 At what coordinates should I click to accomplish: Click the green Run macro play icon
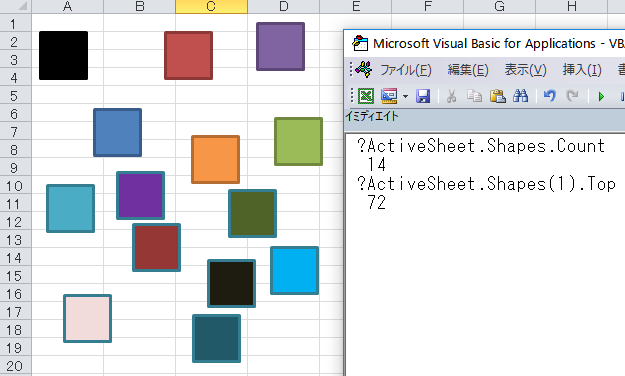tap(601, 96)
